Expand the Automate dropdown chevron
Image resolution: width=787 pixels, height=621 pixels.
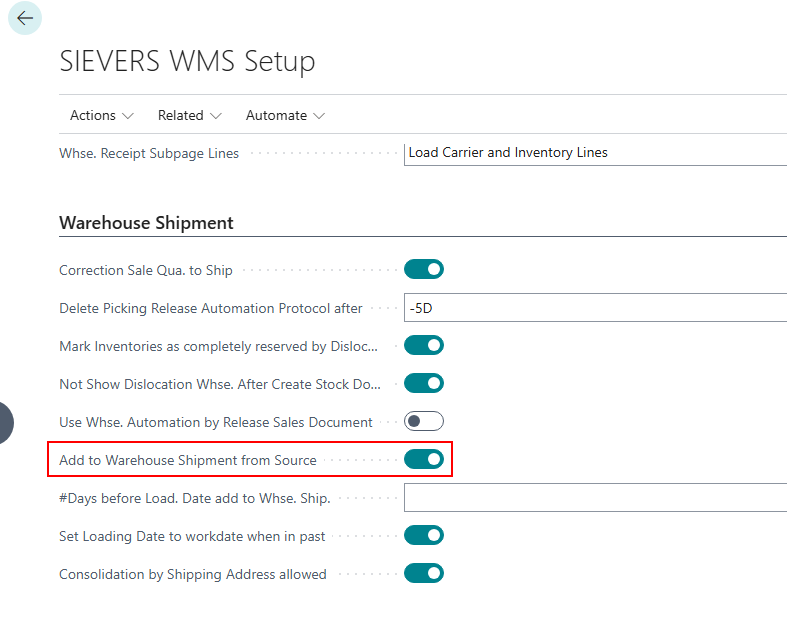319,116
